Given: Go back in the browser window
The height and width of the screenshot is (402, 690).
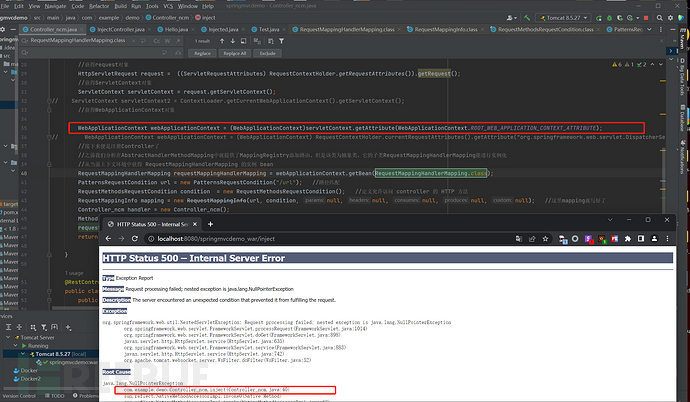Looking at the screenshot, I should 108,238.
